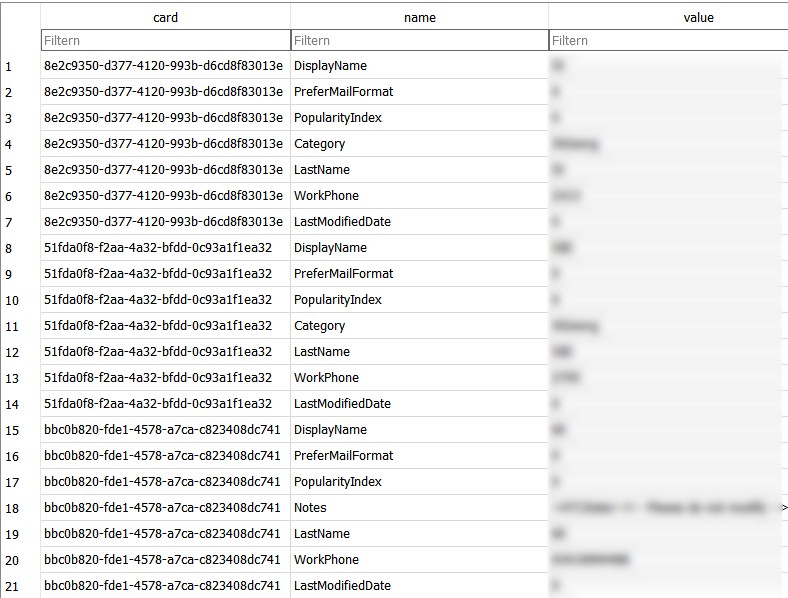Image resolution: width=788 pixels, height=598 pixels.
Task: Click WorkPhone cell in row 13
Action: click(419, 377)
